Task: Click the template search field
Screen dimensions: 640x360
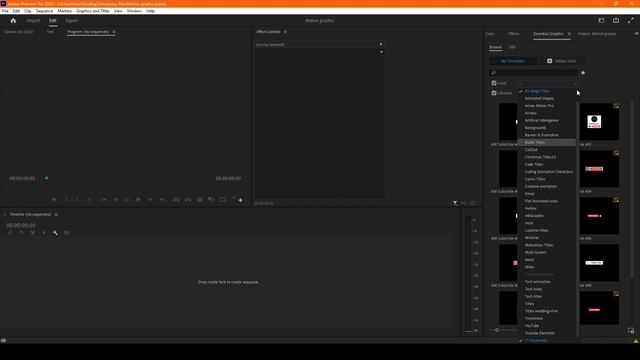Action: [x=533, y=73]
